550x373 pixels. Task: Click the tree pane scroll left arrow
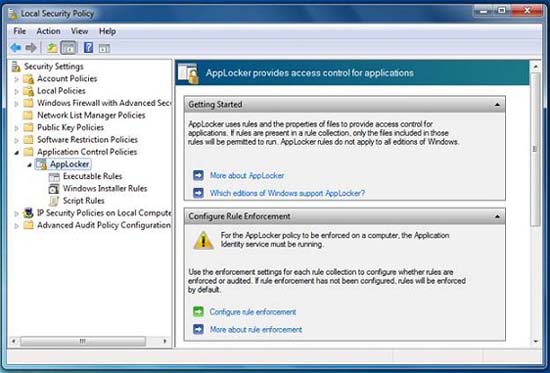click(14, 341)
